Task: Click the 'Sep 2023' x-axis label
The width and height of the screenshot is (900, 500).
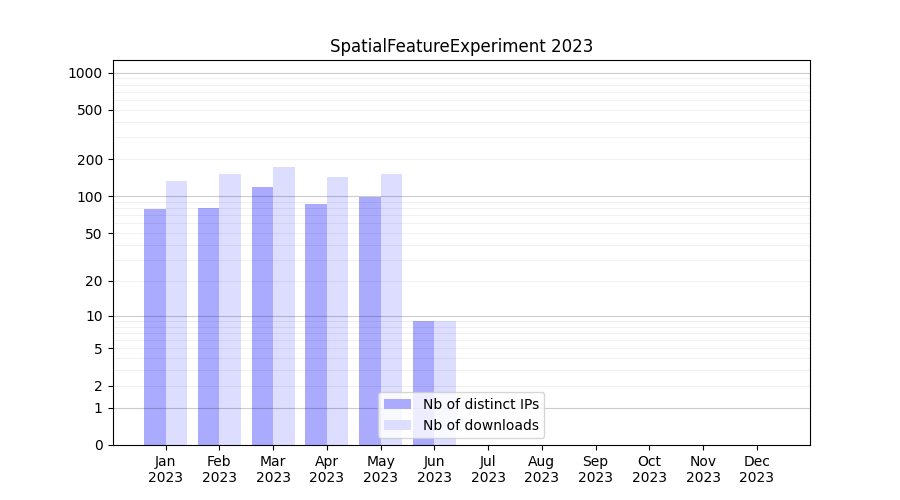Action: coord(595,469)
